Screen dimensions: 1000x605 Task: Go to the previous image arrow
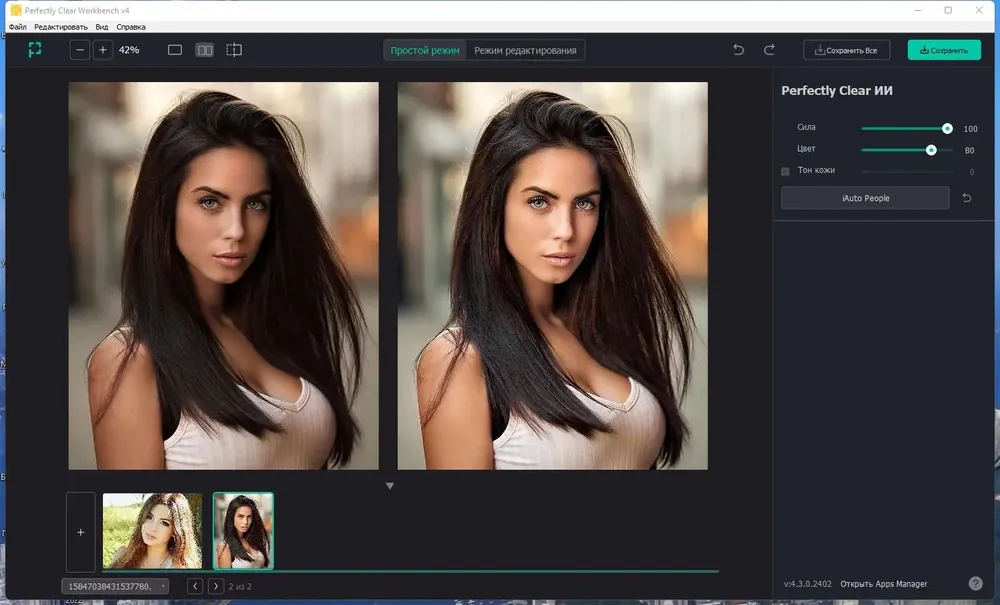coord(195,586)
